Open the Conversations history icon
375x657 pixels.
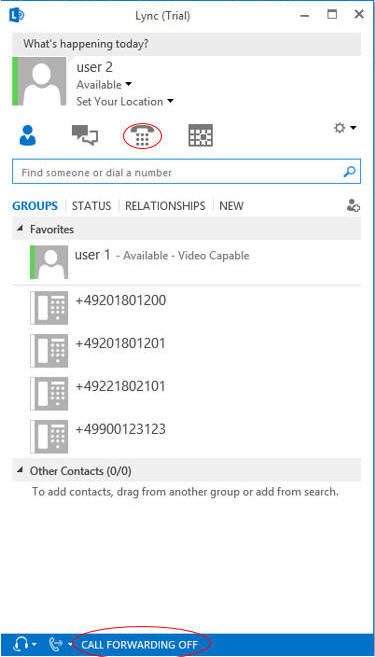pyautogui.click(x=85, y=135)
